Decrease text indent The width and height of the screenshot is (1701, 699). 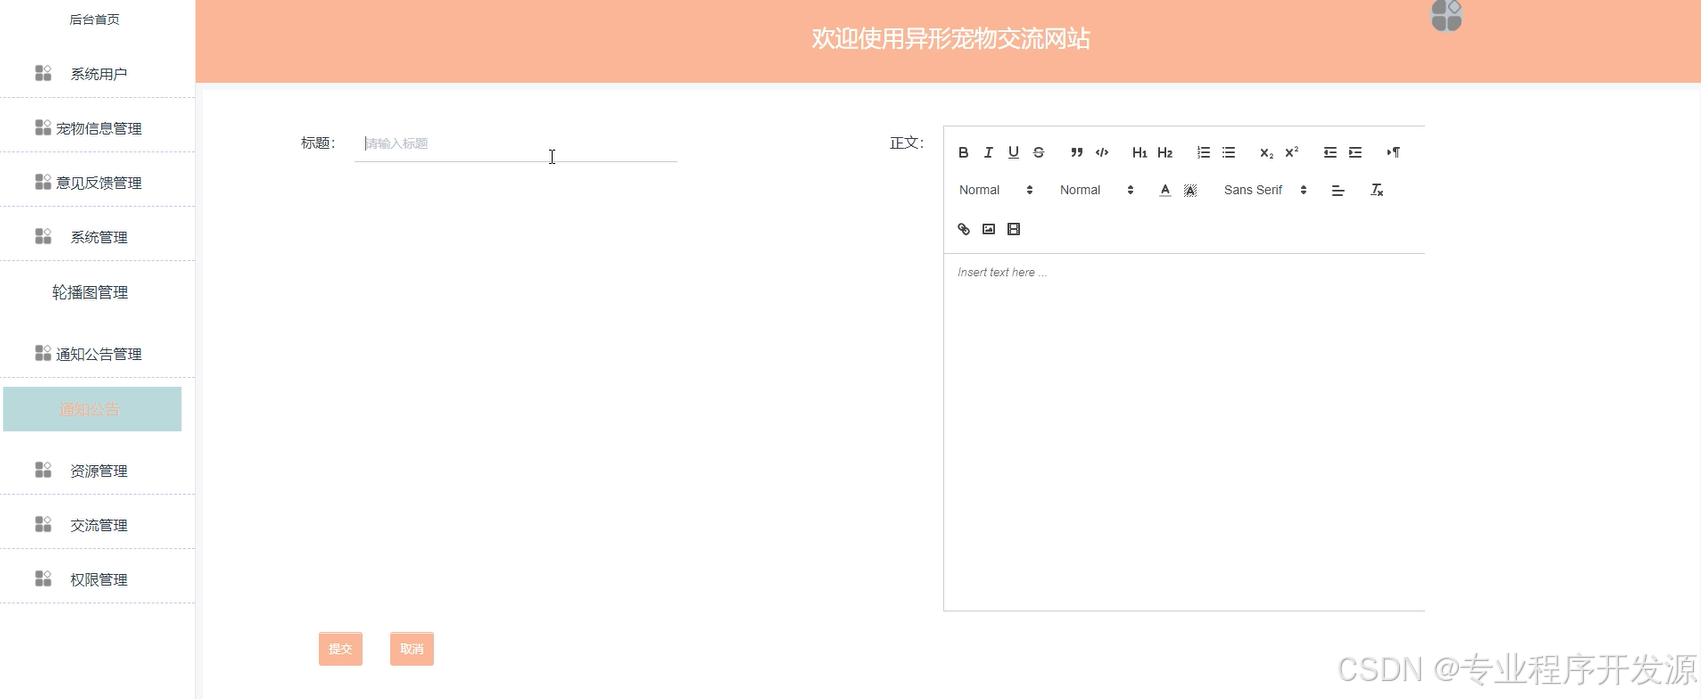point(1330,153)
